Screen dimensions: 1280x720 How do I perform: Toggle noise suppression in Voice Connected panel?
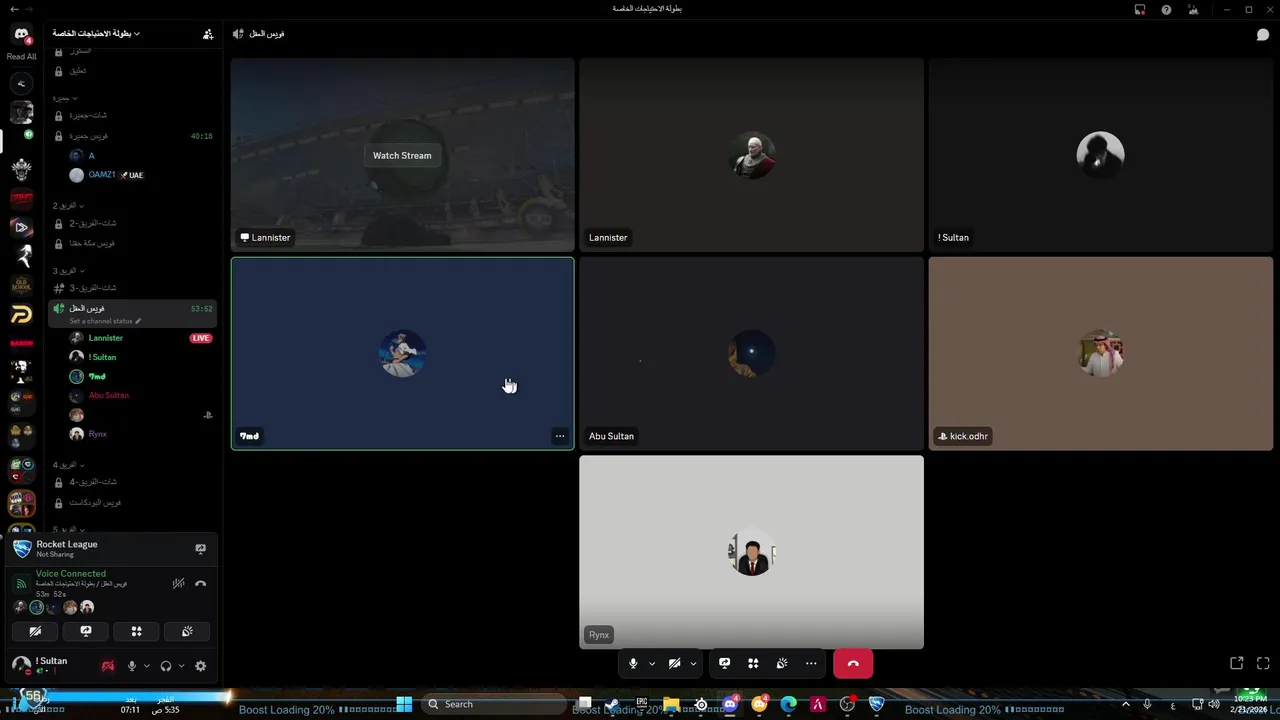179,584
